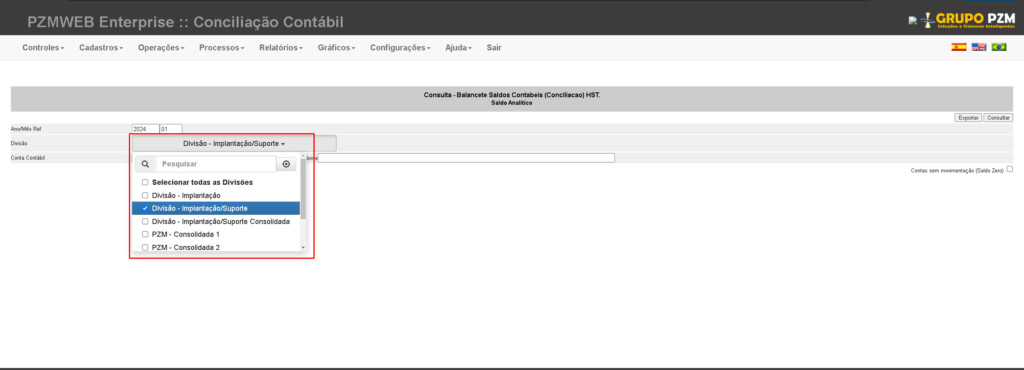This screenshot has width=1024, height=370.
Task: Click the Consultar button
Action: click(x=999, y=117)
